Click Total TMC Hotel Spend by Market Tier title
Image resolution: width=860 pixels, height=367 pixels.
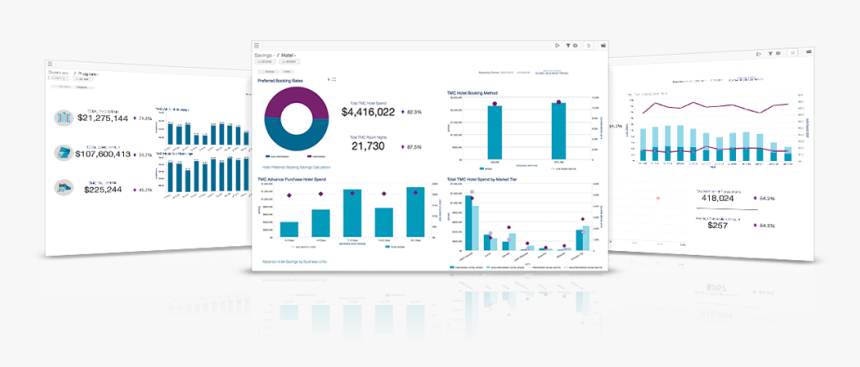point(483,179)
